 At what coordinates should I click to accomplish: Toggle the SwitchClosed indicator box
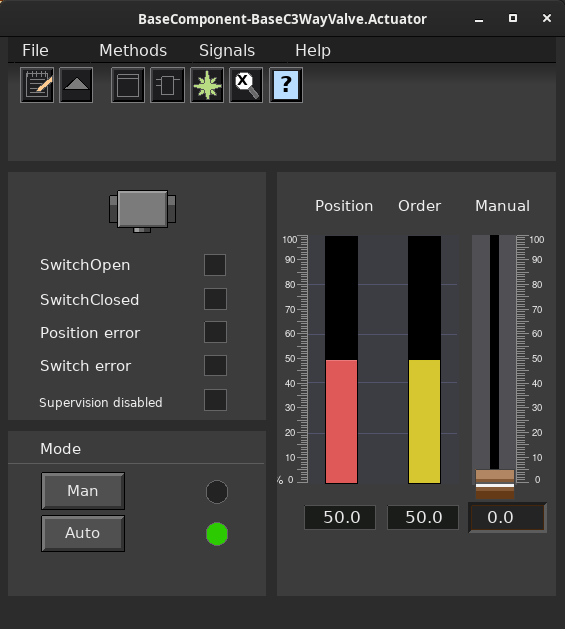215,299
